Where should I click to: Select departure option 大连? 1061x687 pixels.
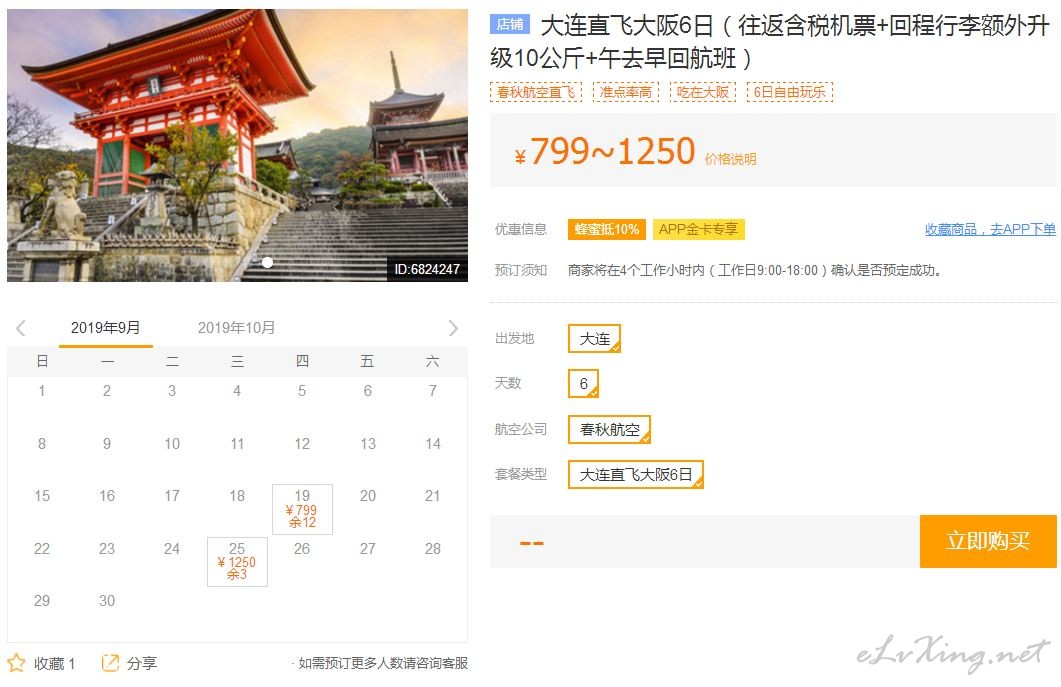[594, 338]
